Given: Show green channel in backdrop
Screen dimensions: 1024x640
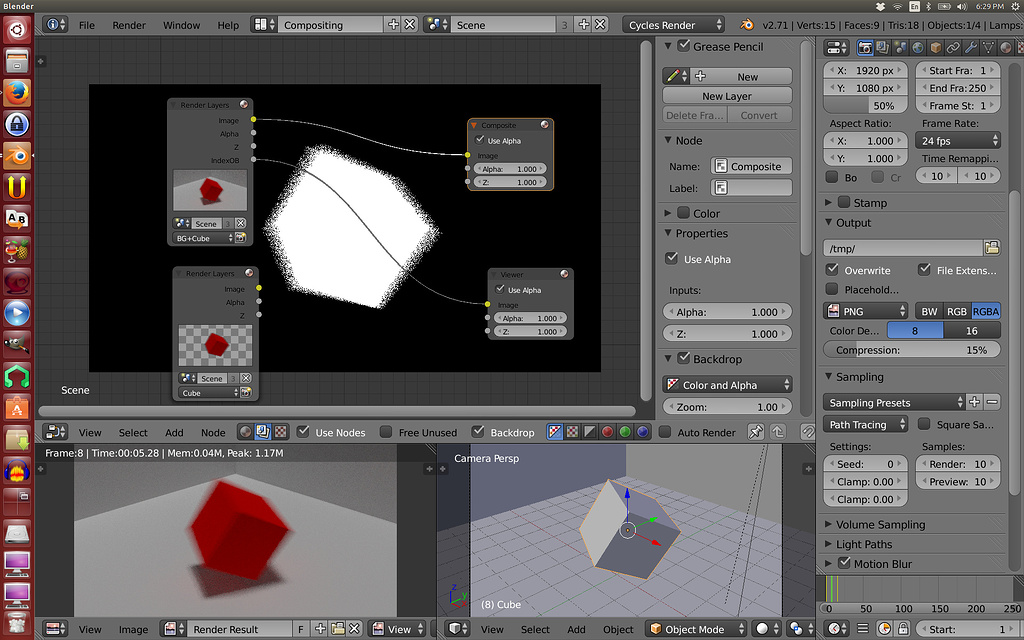Looking at the screenshot, I should [x=625, y=432].
